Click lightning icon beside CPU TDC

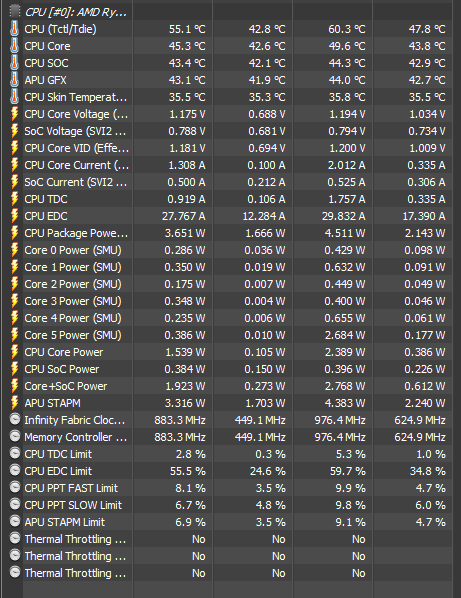pyautogui.click(x=14, y=199)
